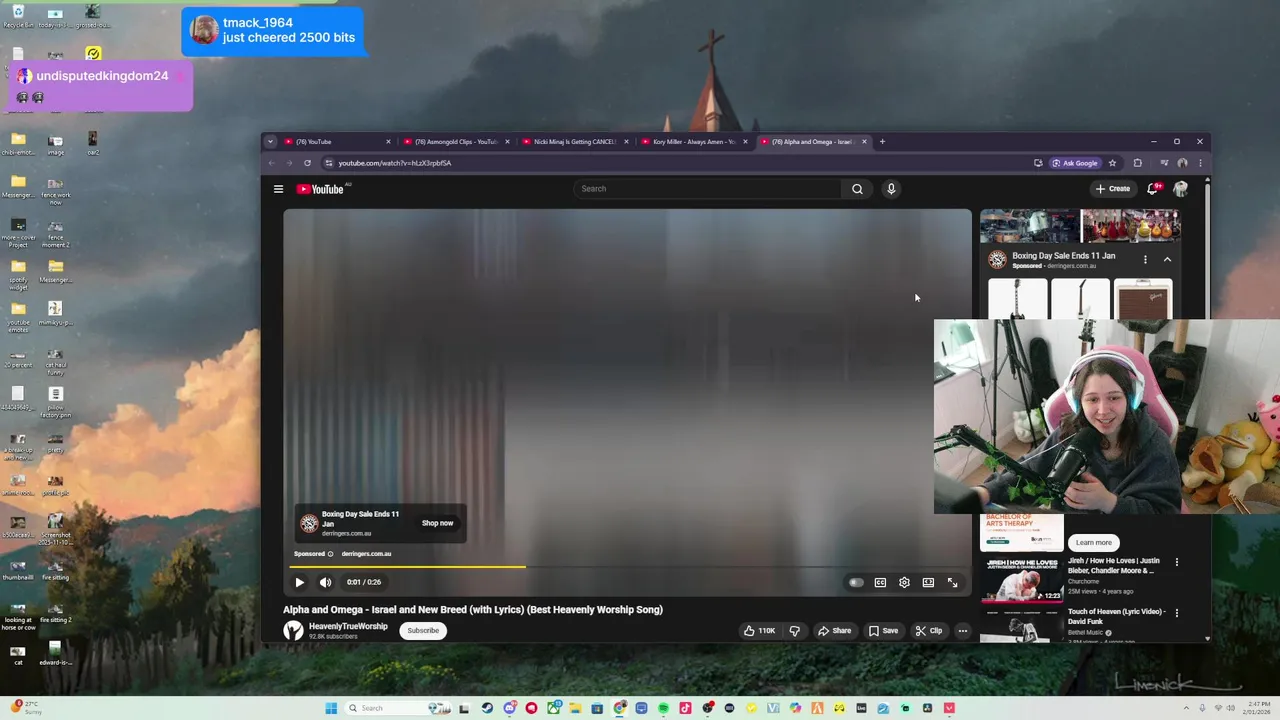This screenshot has height=720, width=1280.
Task: Open YouTube notifications bell
Action: 1153,189
